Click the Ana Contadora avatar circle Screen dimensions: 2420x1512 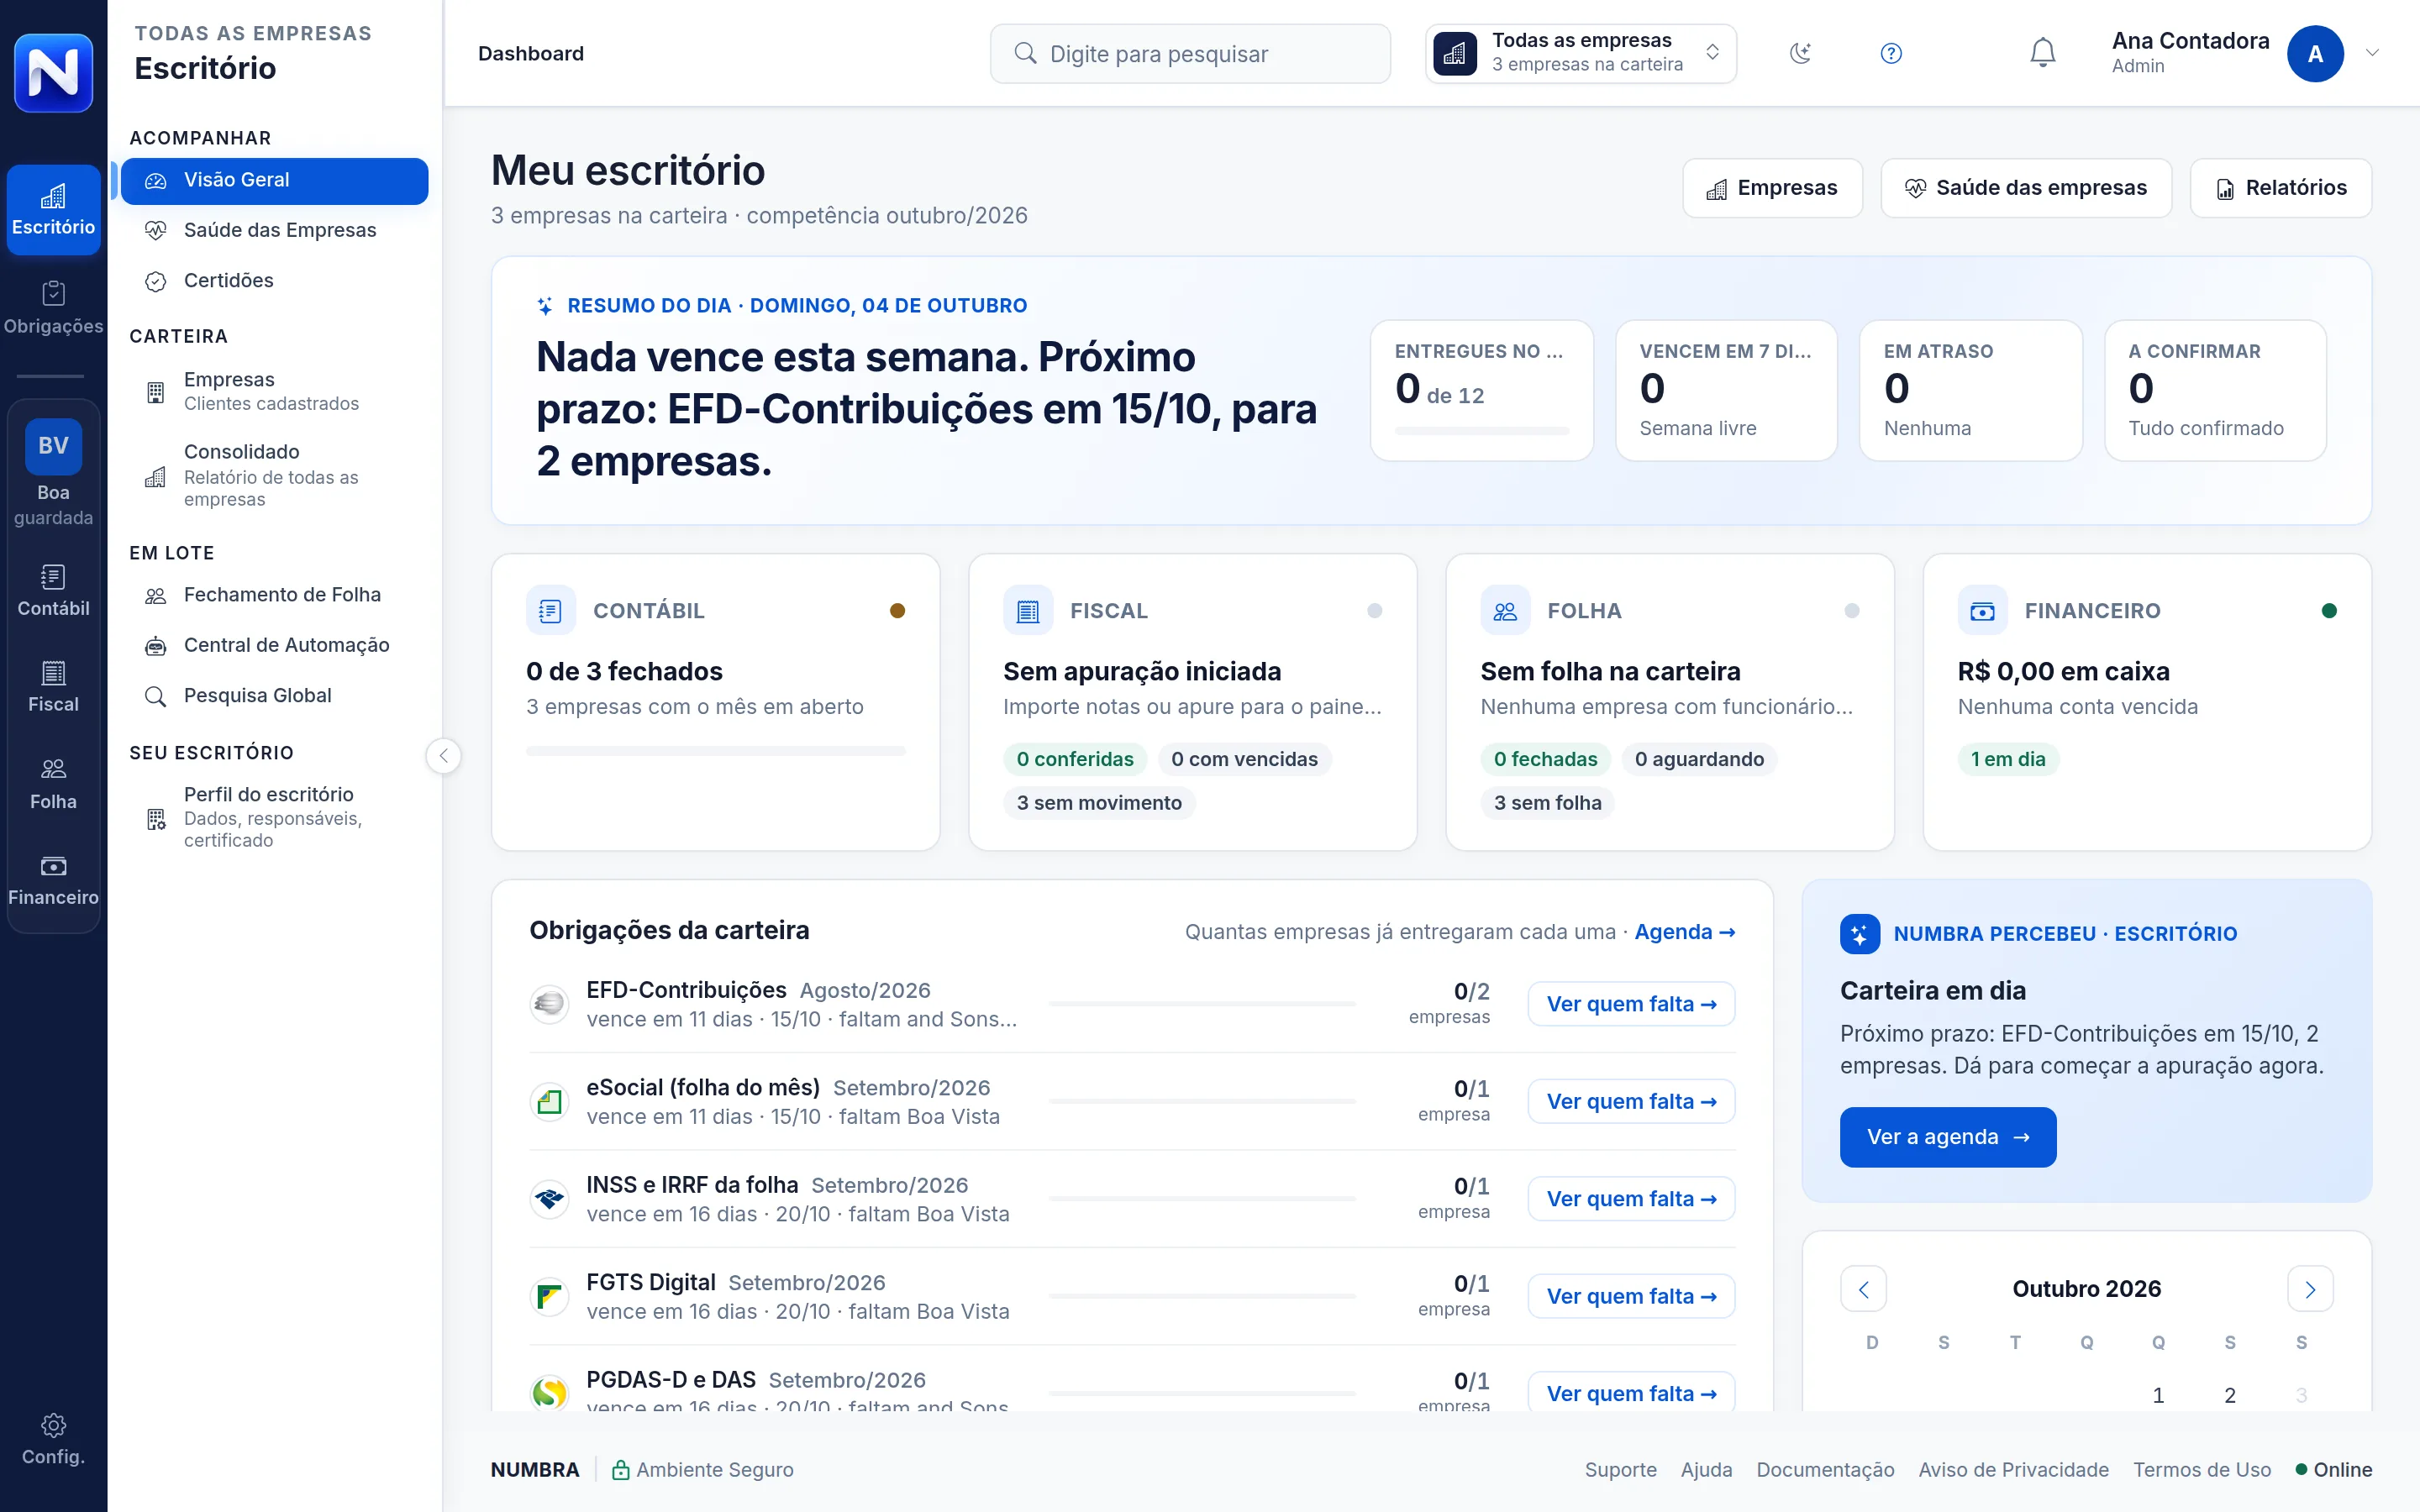[2314, 54]
